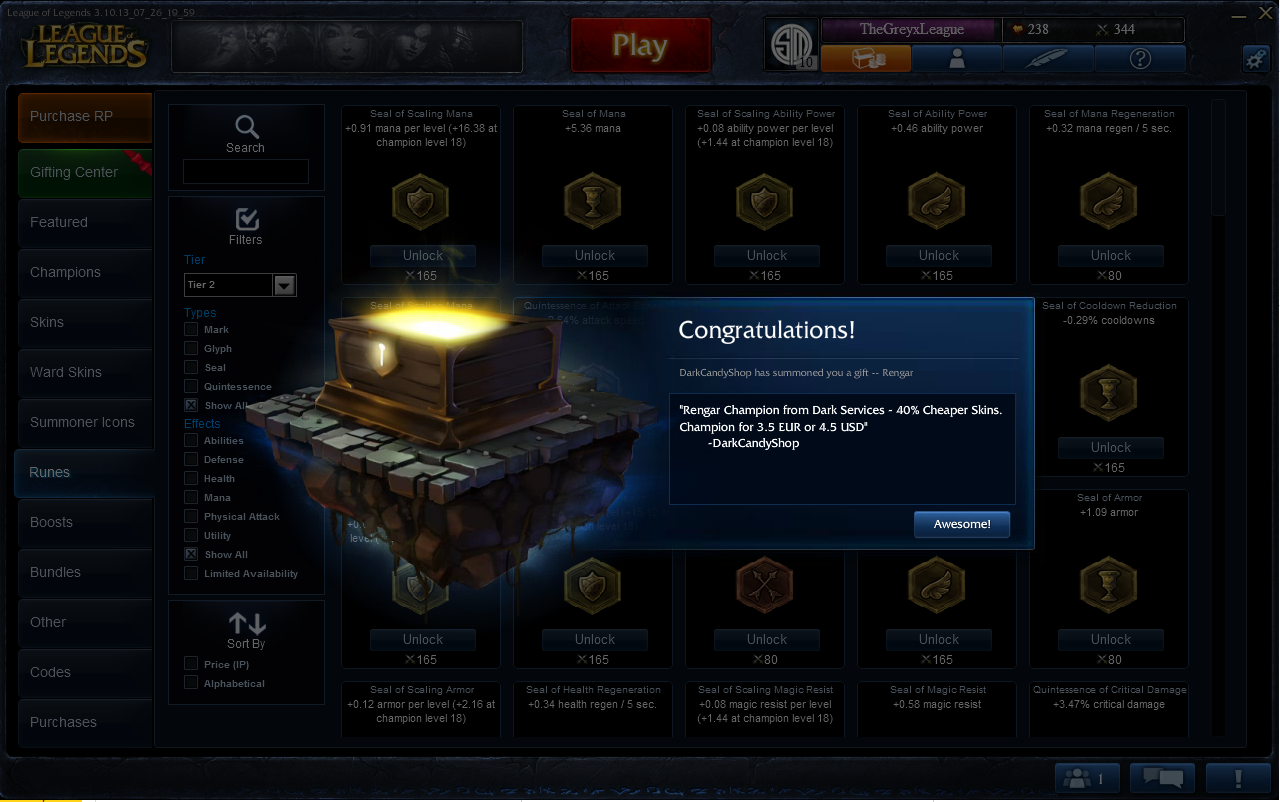Sort runes by Price (IP)

[191, 664]
